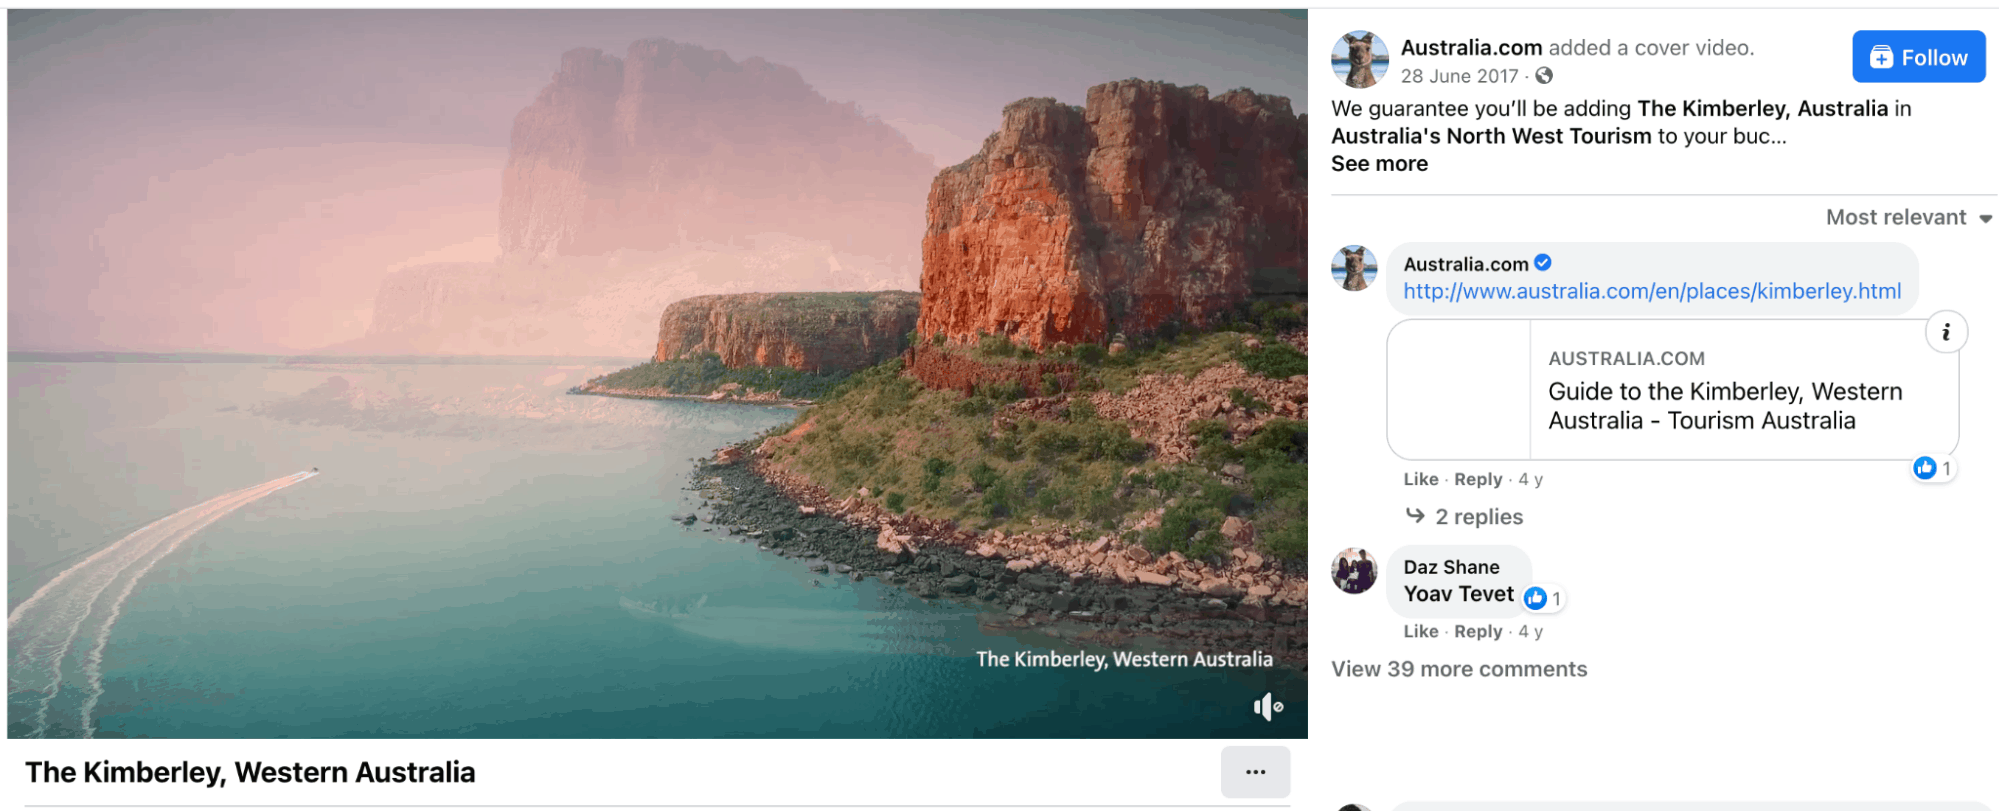The height and width of the screenshot is (812, 1999).
Task: Like Daz Shane's comment
Action: pyautogui.click(x=1420, y=631)
